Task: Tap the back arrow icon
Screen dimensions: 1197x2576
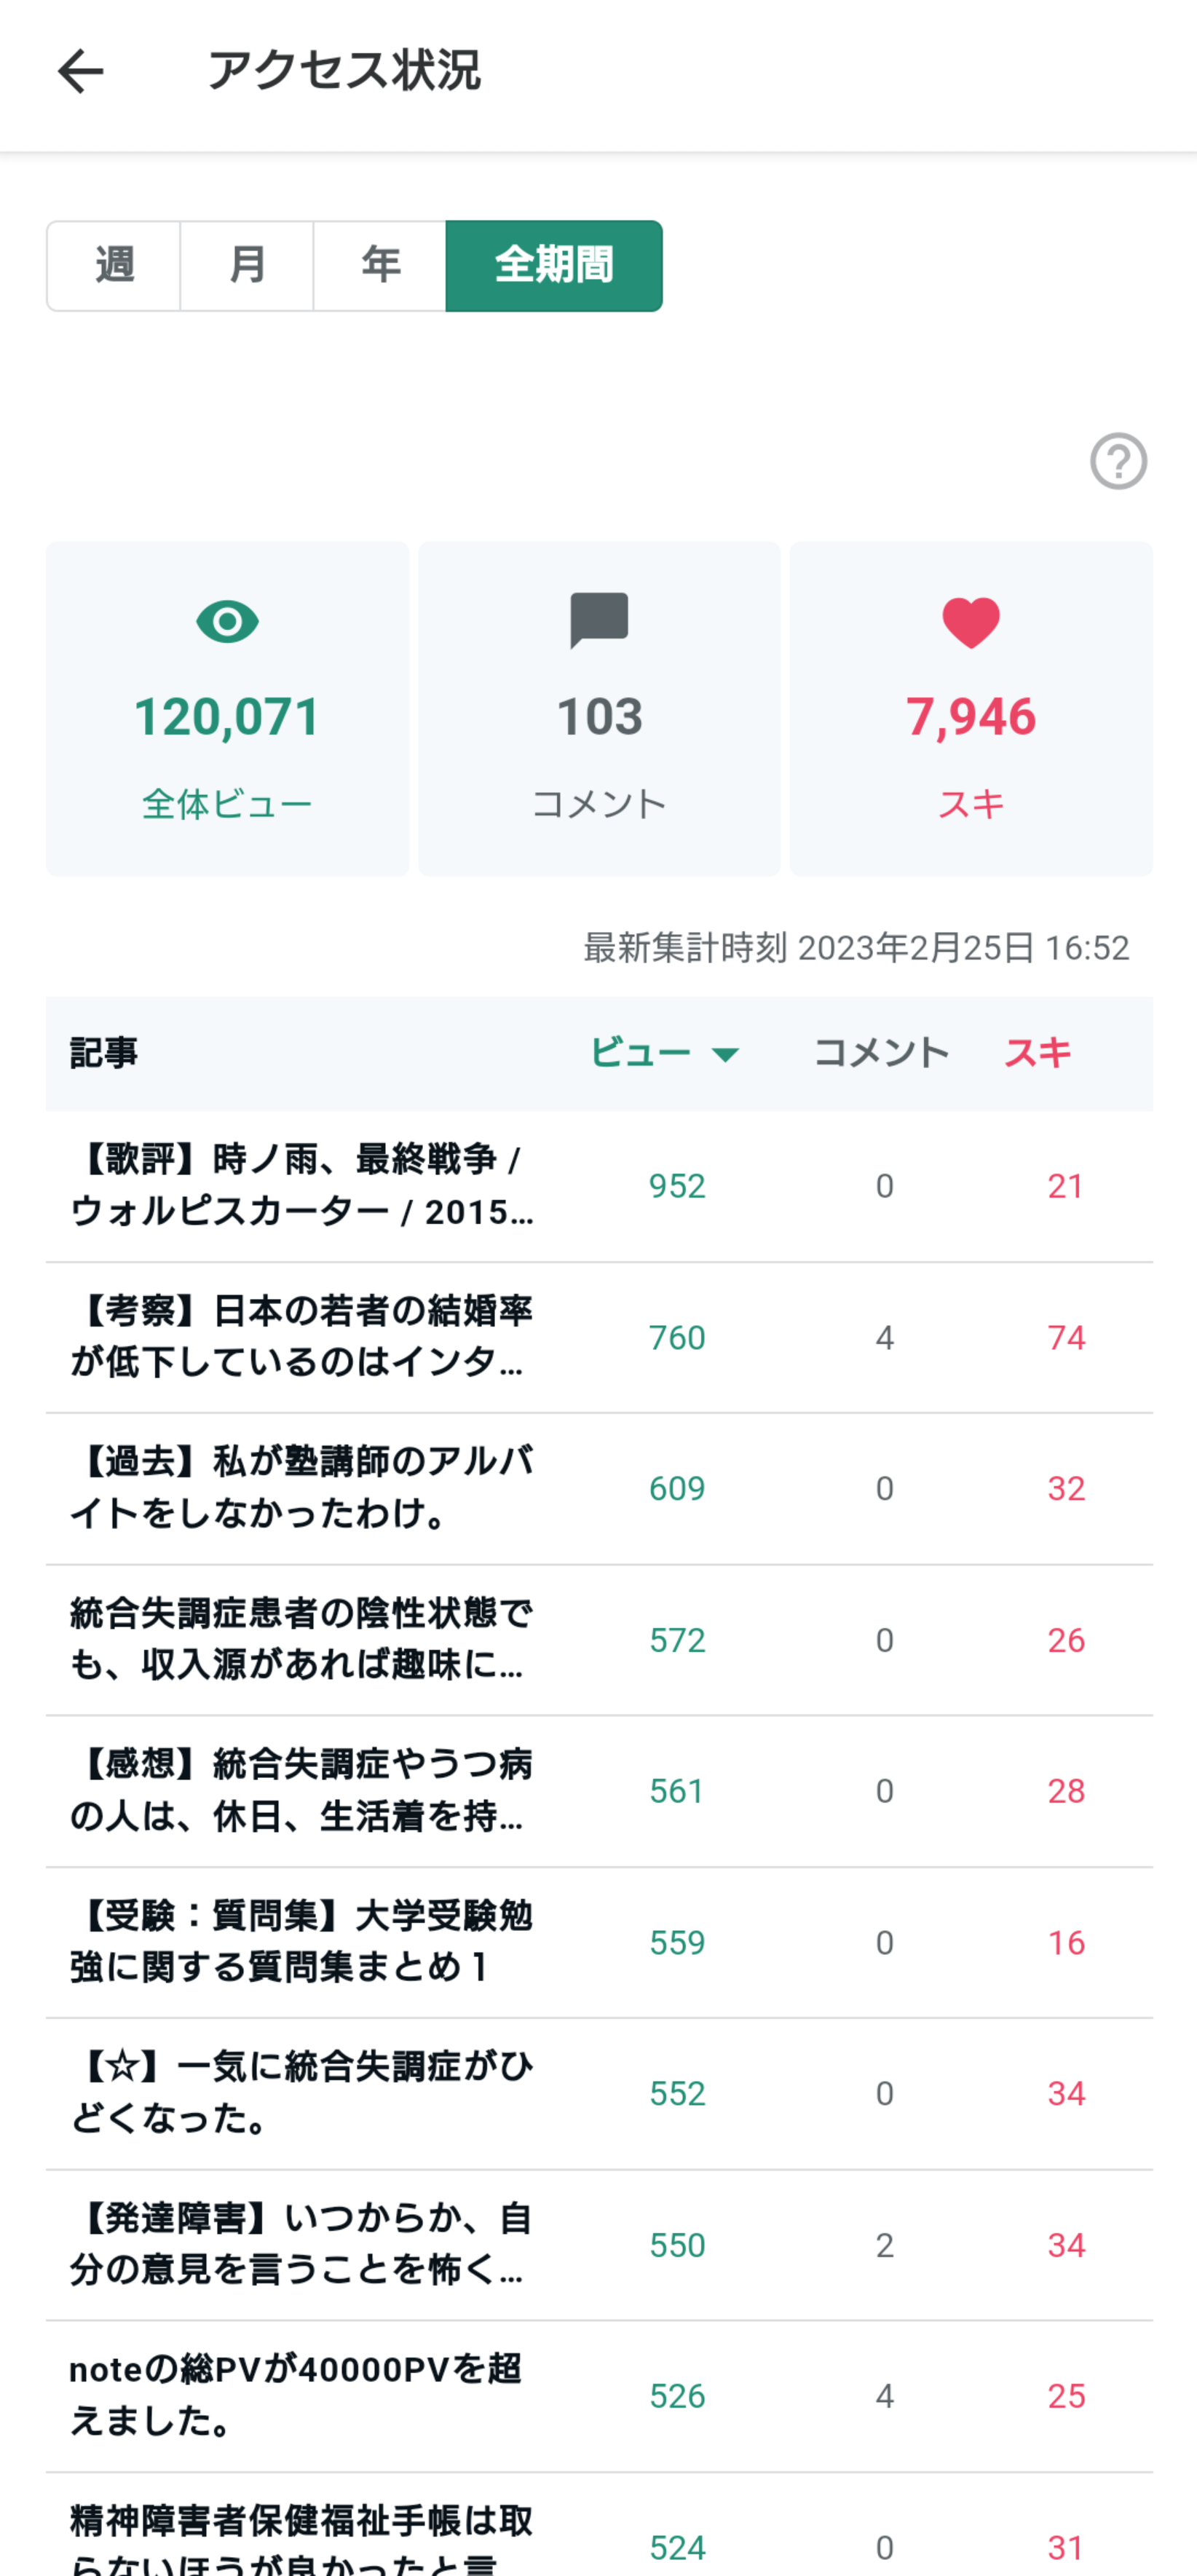Action: (x=80, y=72)
